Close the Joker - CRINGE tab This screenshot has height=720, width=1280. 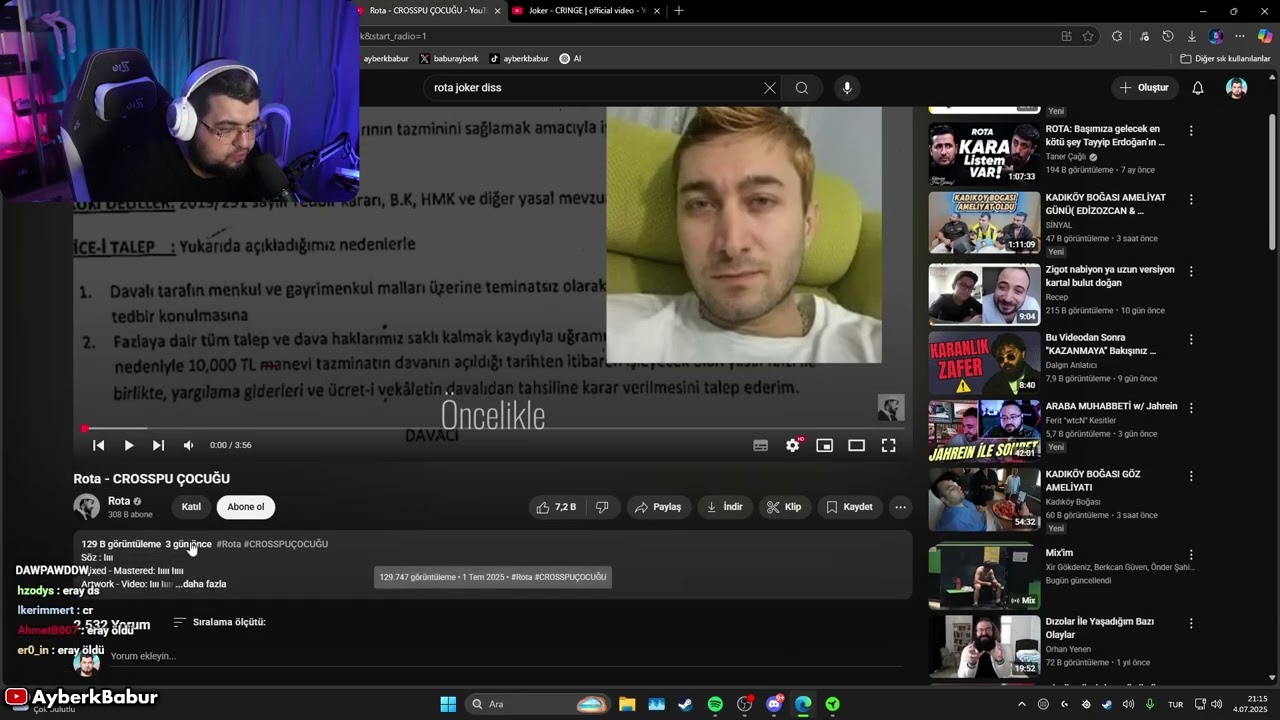pos(655,11)
